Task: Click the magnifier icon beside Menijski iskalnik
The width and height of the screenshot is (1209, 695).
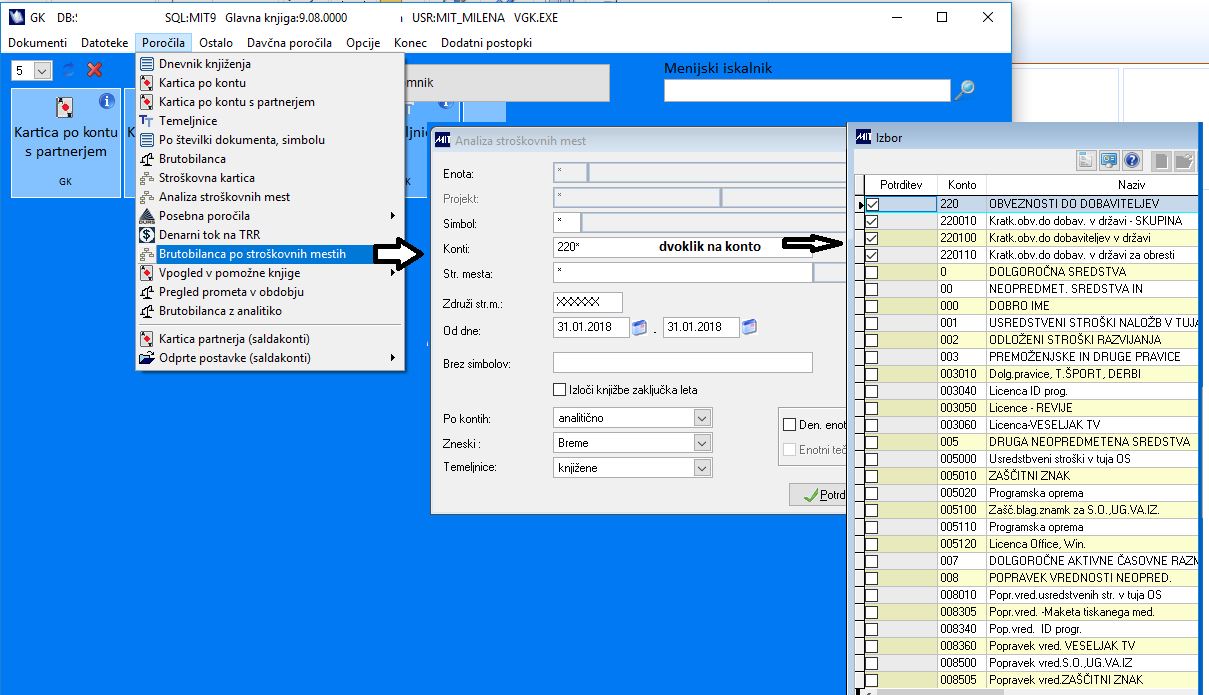Action: point(964,90)
